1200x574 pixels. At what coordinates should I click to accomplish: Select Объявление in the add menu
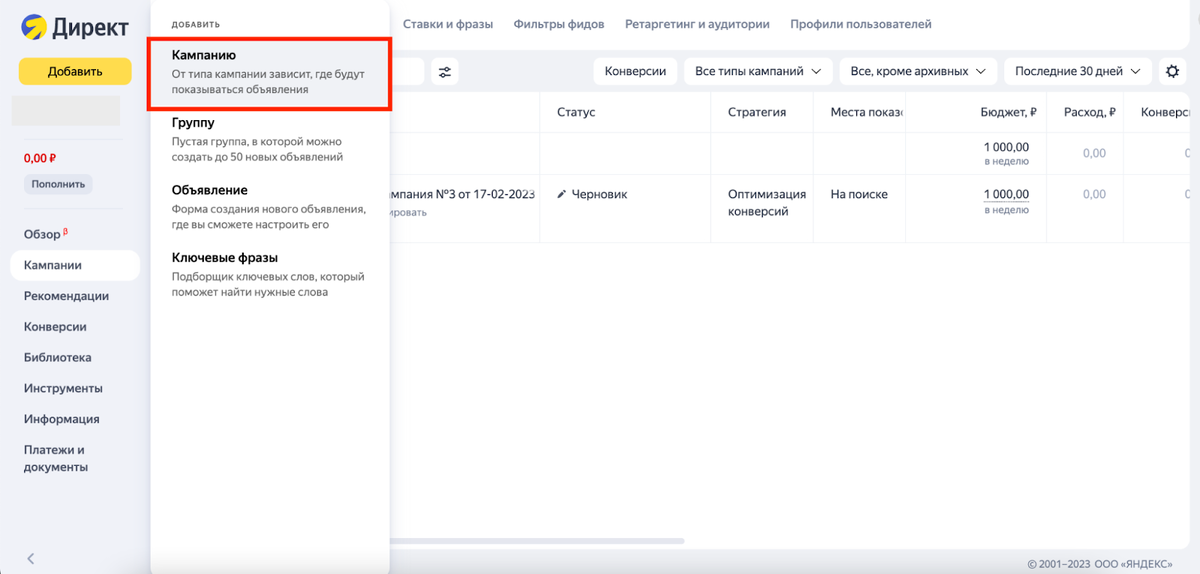pyautogui.click(x=269, y=207)
